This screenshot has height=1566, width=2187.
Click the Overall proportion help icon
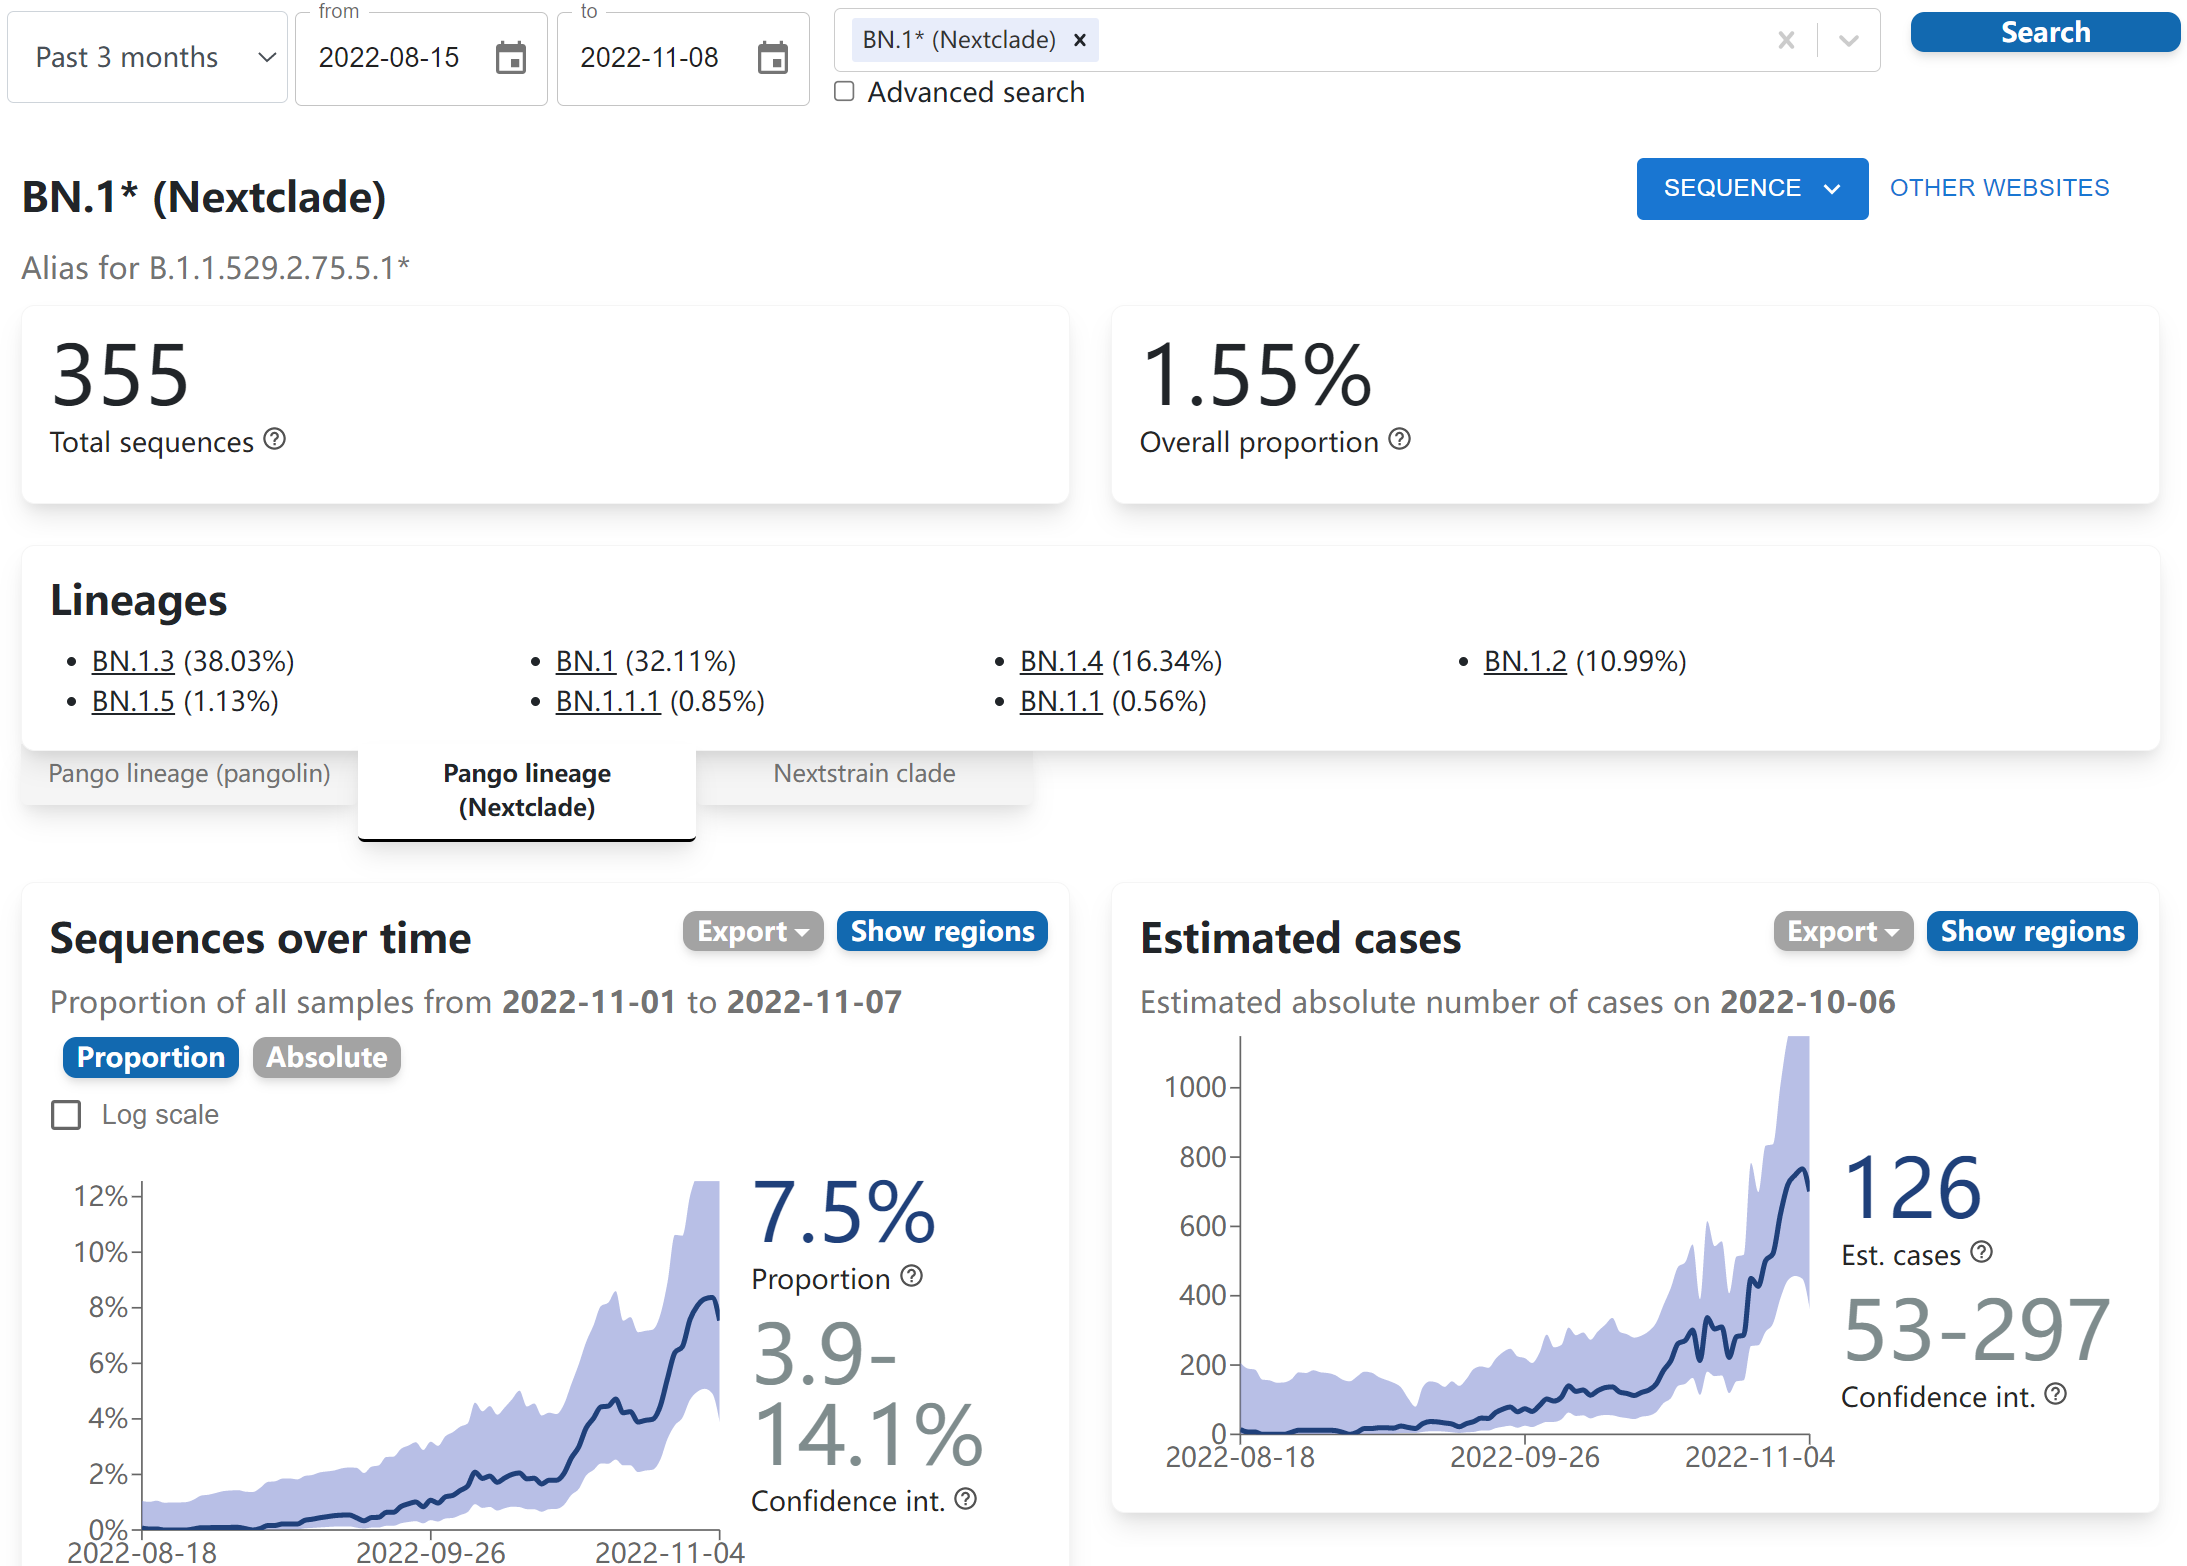click(1400, 439)
